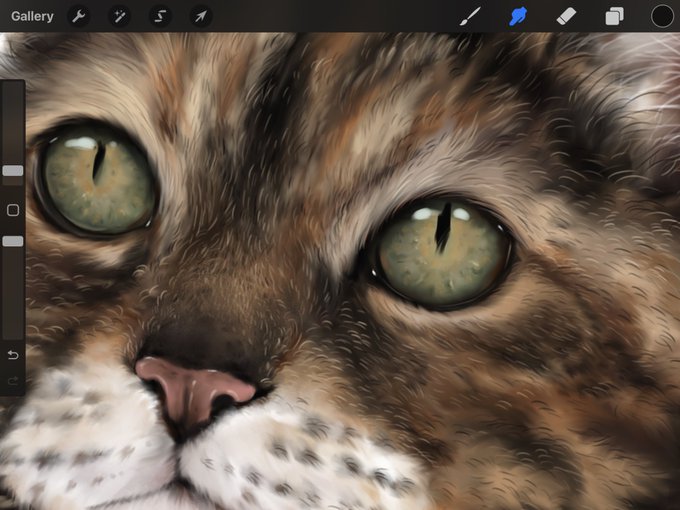680x510 pixels.
Task: Select the blue Smudge tool
Action: coord(518,16)
